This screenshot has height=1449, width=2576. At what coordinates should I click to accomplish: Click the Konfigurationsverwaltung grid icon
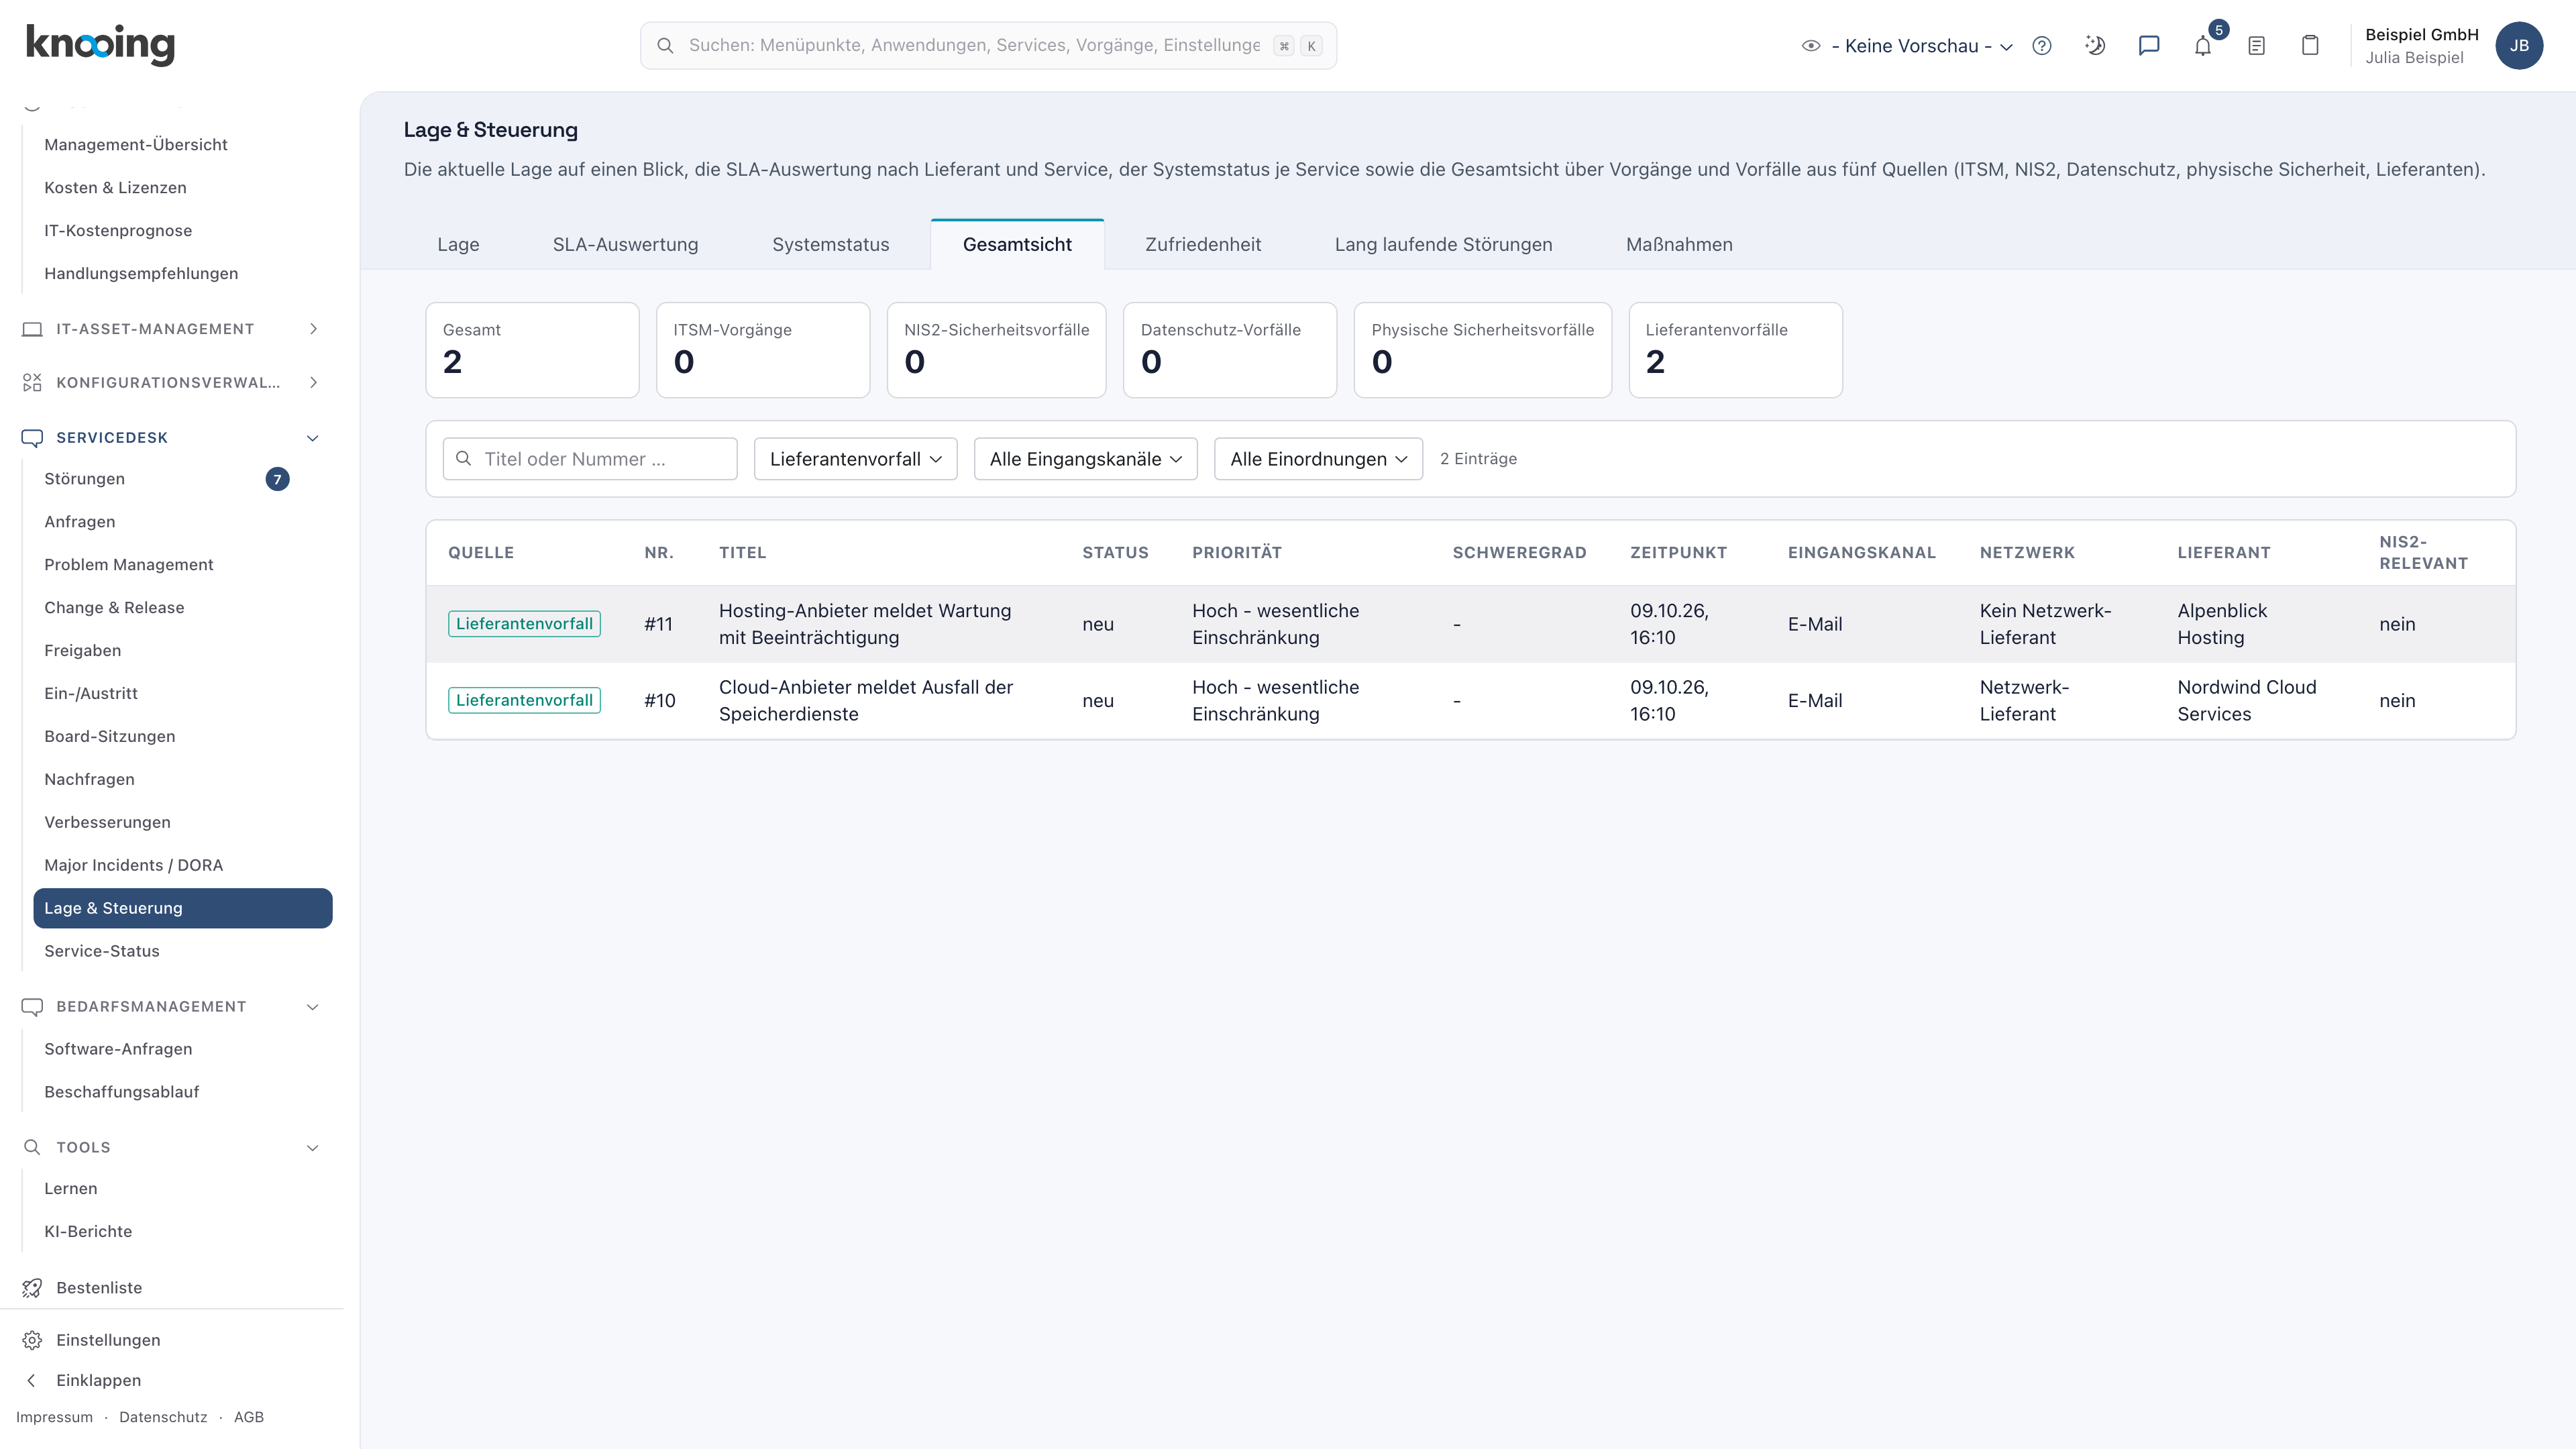tap(32, 383)
